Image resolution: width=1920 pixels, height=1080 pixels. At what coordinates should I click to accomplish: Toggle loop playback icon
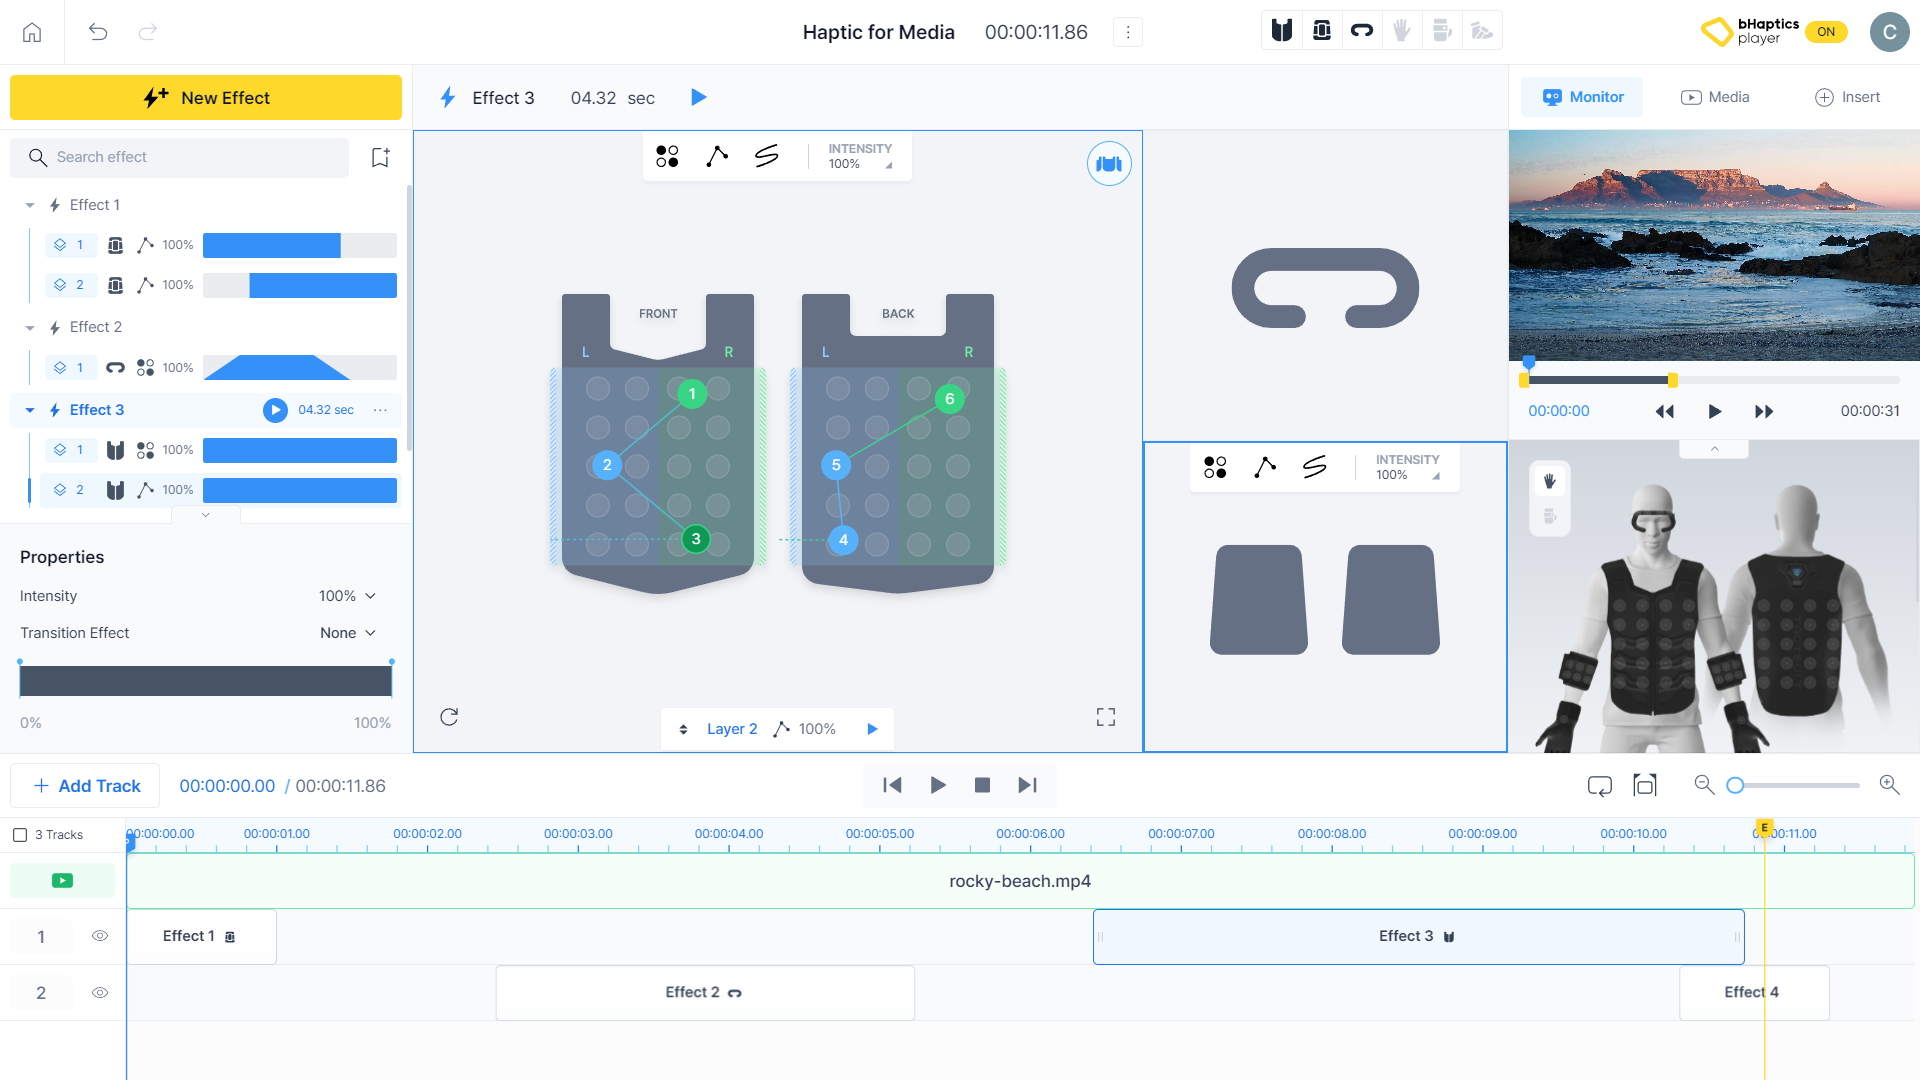1600,786
